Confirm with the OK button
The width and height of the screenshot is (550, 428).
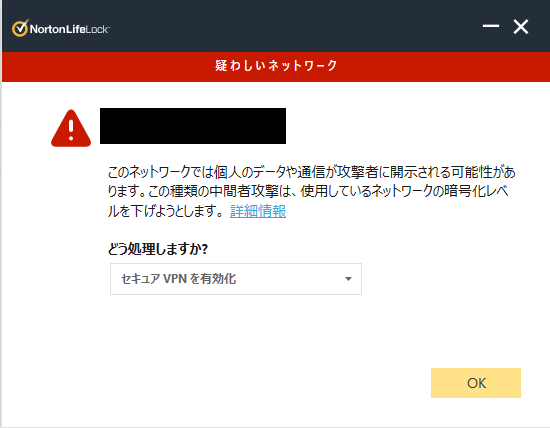tap(476, 383)
